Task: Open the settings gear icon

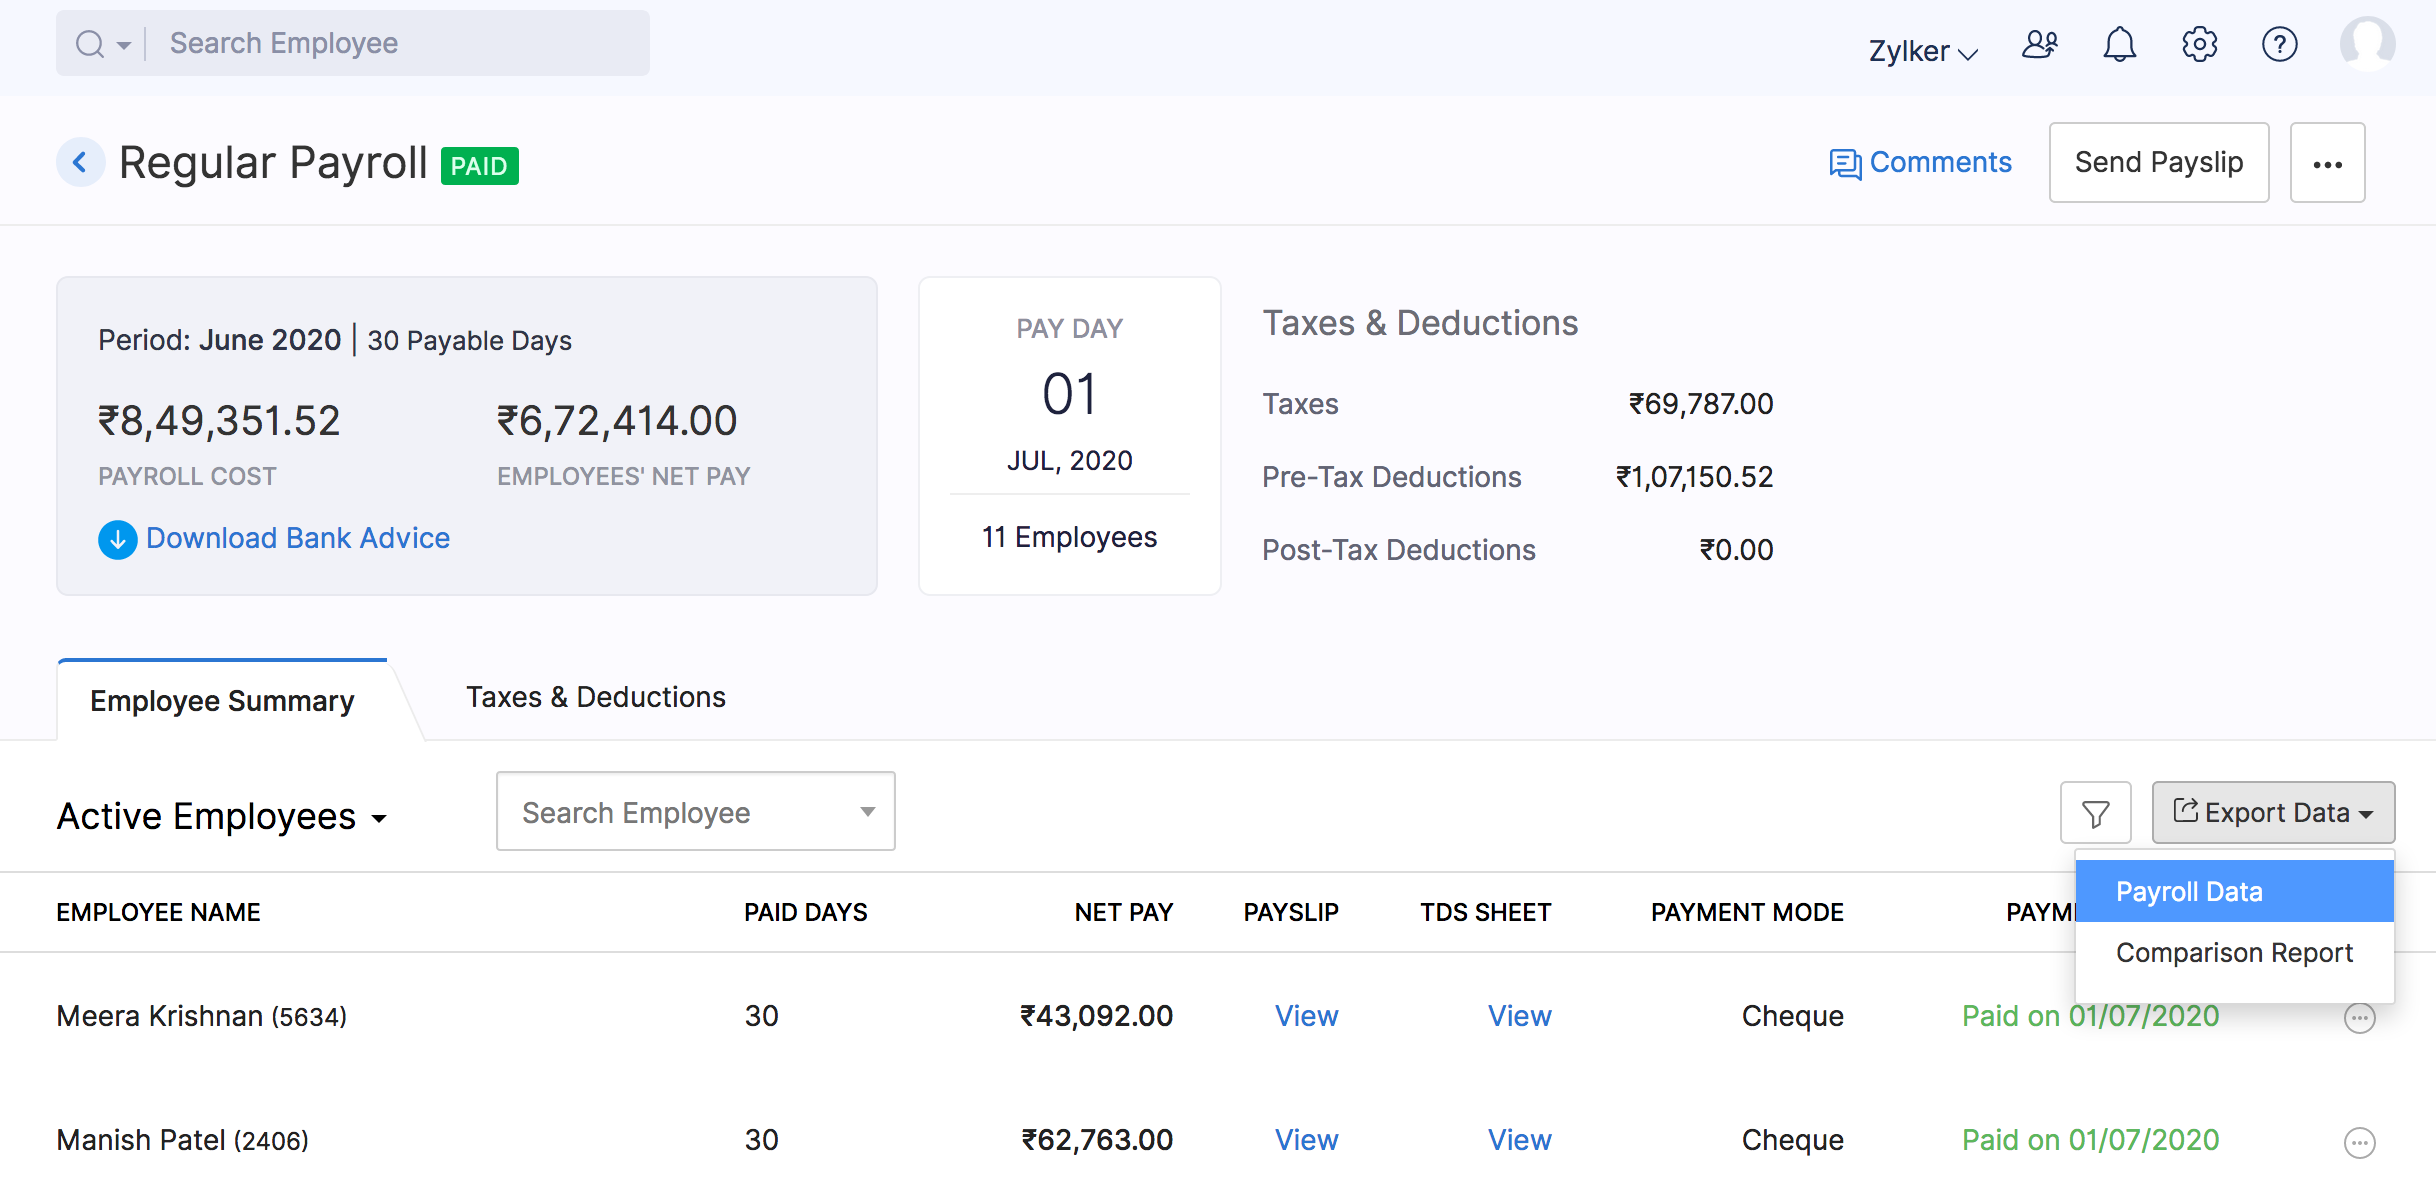Action: (x=2199, y=45)
